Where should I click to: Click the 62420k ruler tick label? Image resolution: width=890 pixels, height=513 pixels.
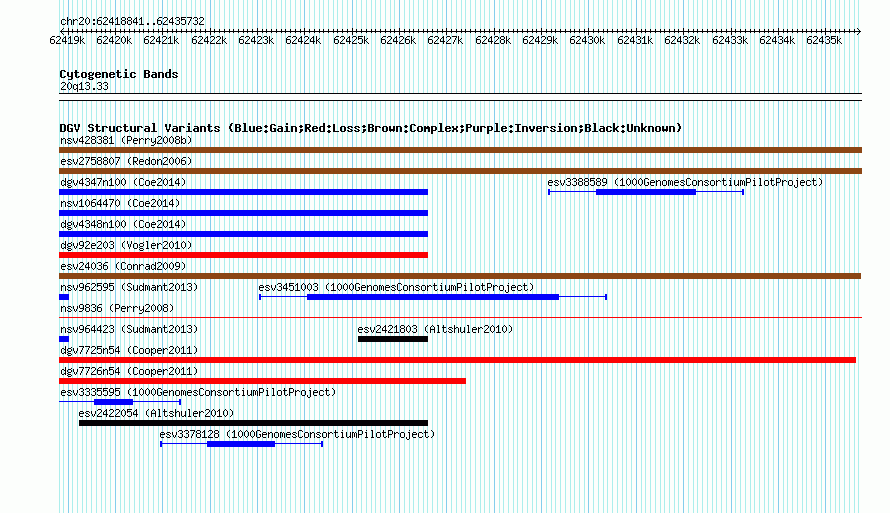(114, 40)
